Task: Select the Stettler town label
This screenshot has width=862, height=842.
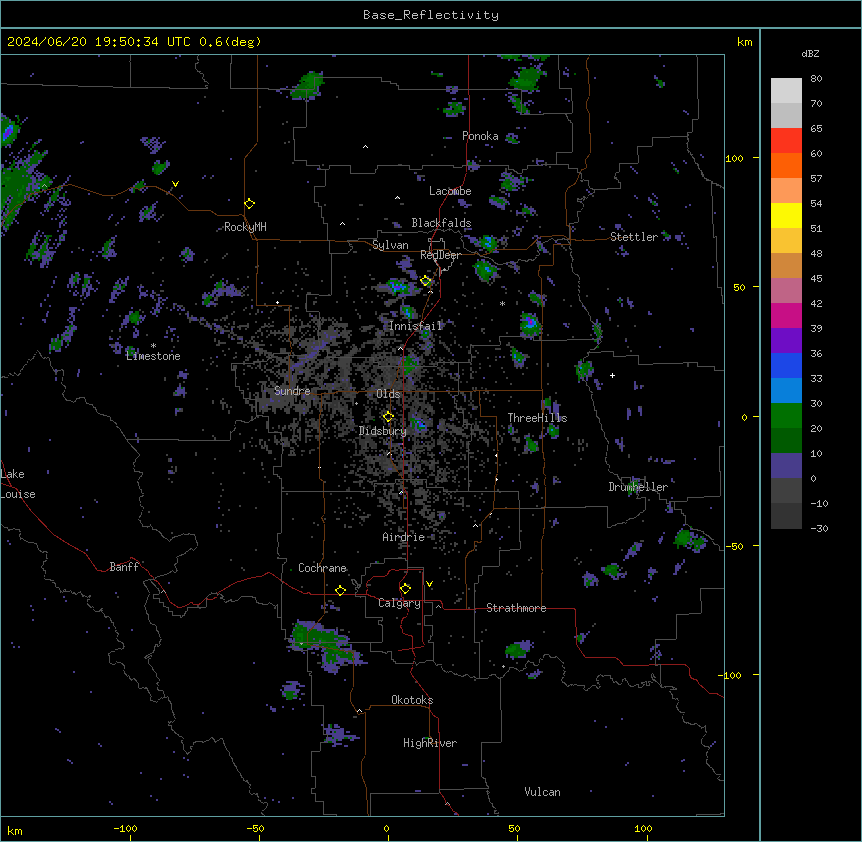Action: click(634, 237)
